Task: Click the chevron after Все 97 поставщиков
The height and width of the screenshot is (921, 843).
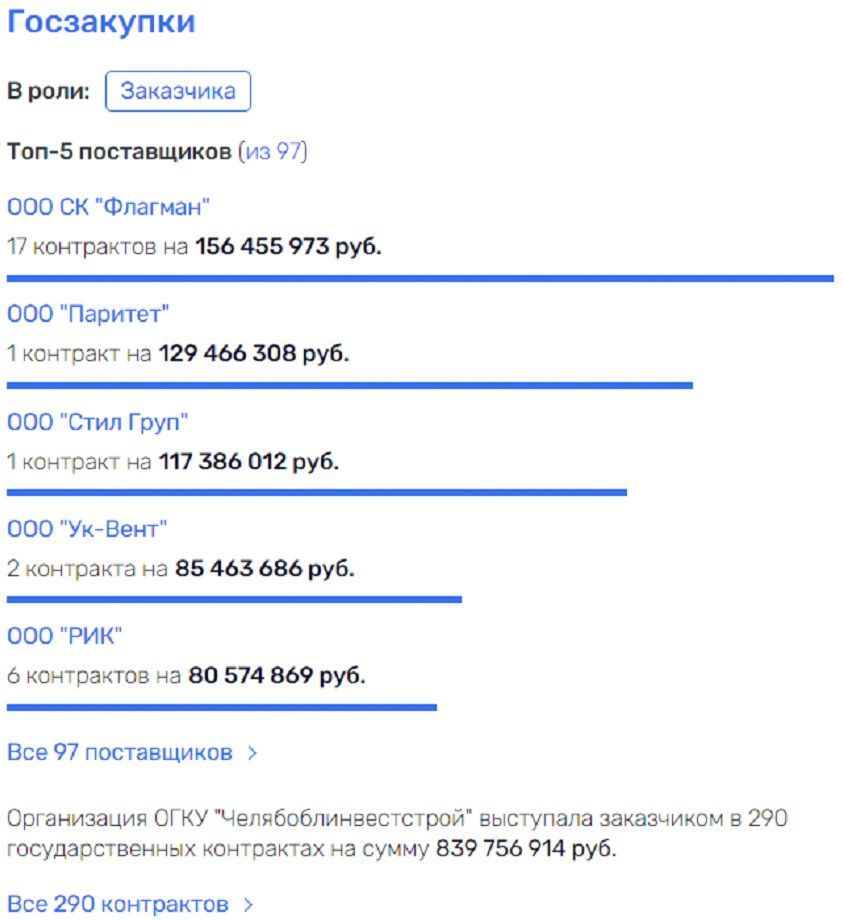Action: click(x=253, y=753)
